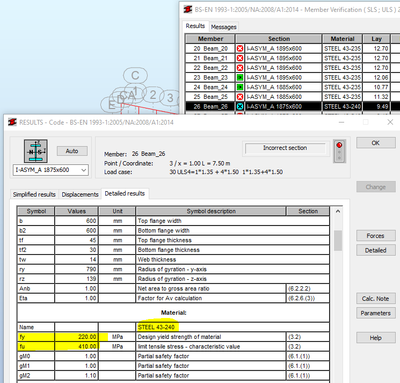The height and width of the screenshot is (383, 400).
Task: Select the 20 Beam_20 row
Action: 292,49
